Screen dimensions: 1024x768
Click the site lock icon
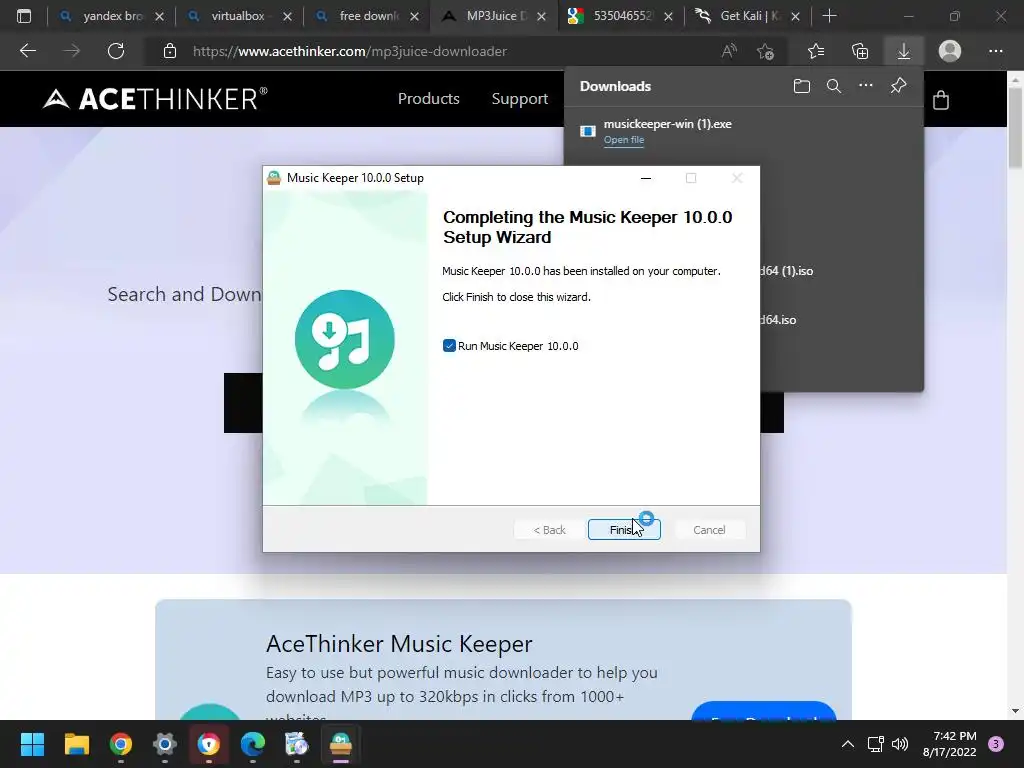tap(170, 51)
